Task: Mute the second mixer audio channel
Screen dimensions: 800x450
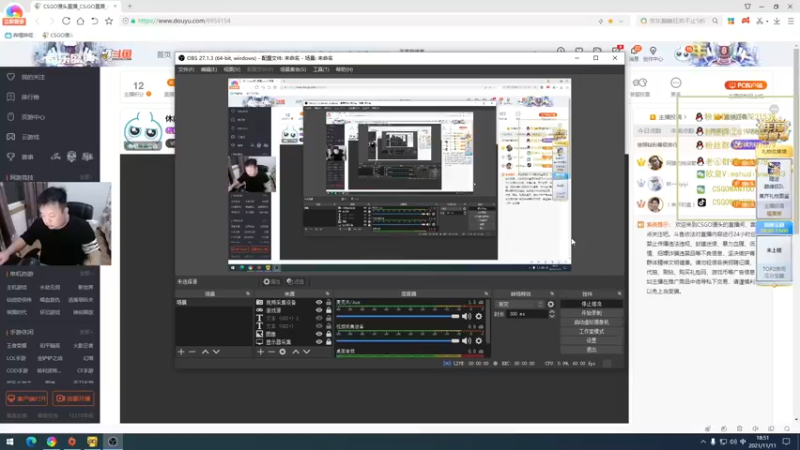Action: 466,341
